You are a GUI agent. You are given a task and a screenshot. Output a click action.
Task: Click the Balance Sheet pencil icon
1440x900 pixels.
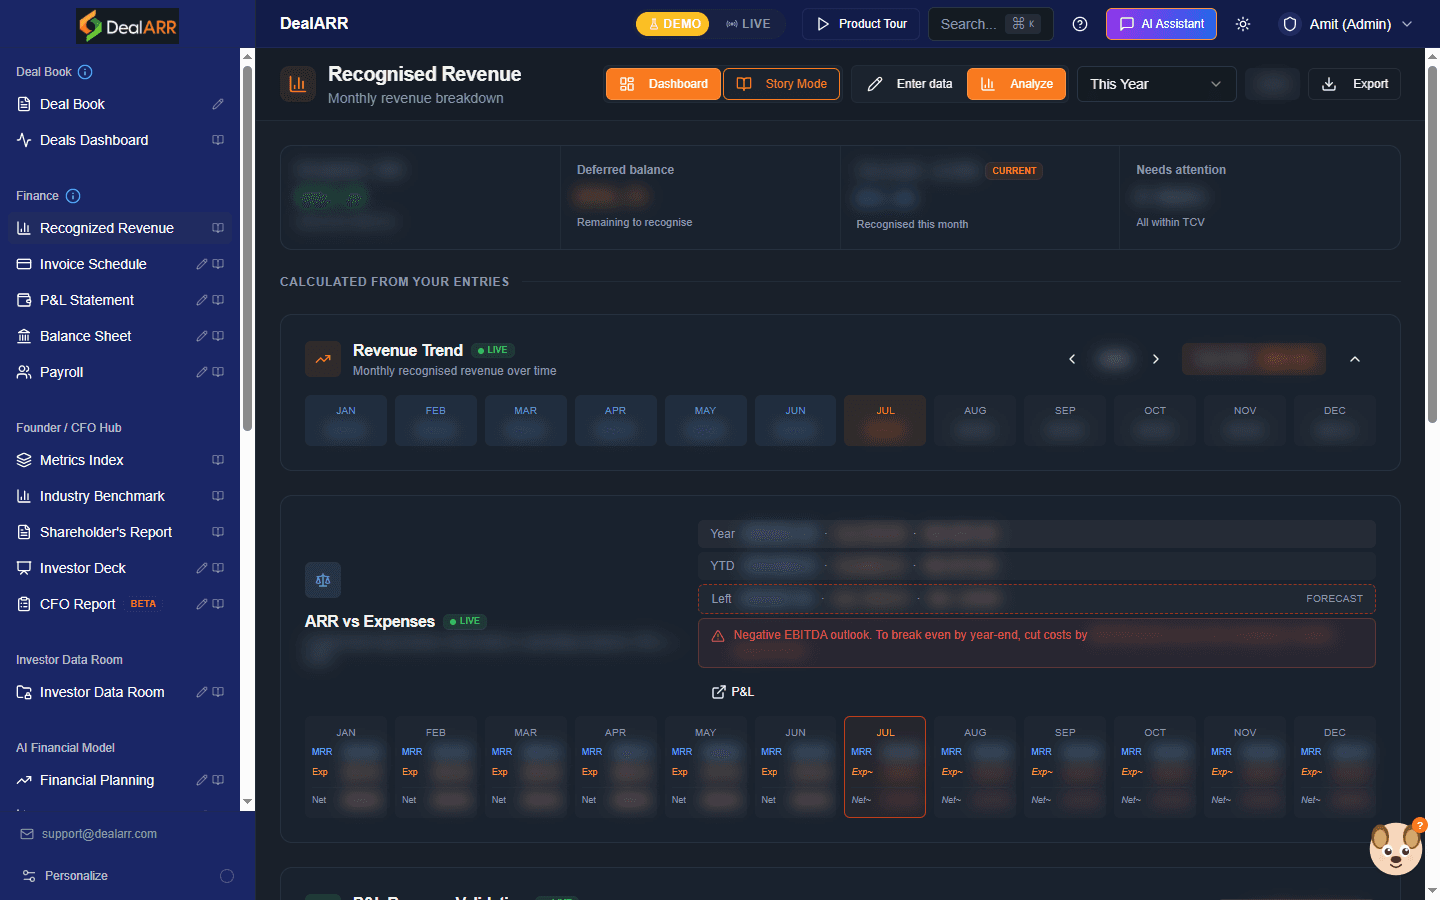tap(202, 336)
